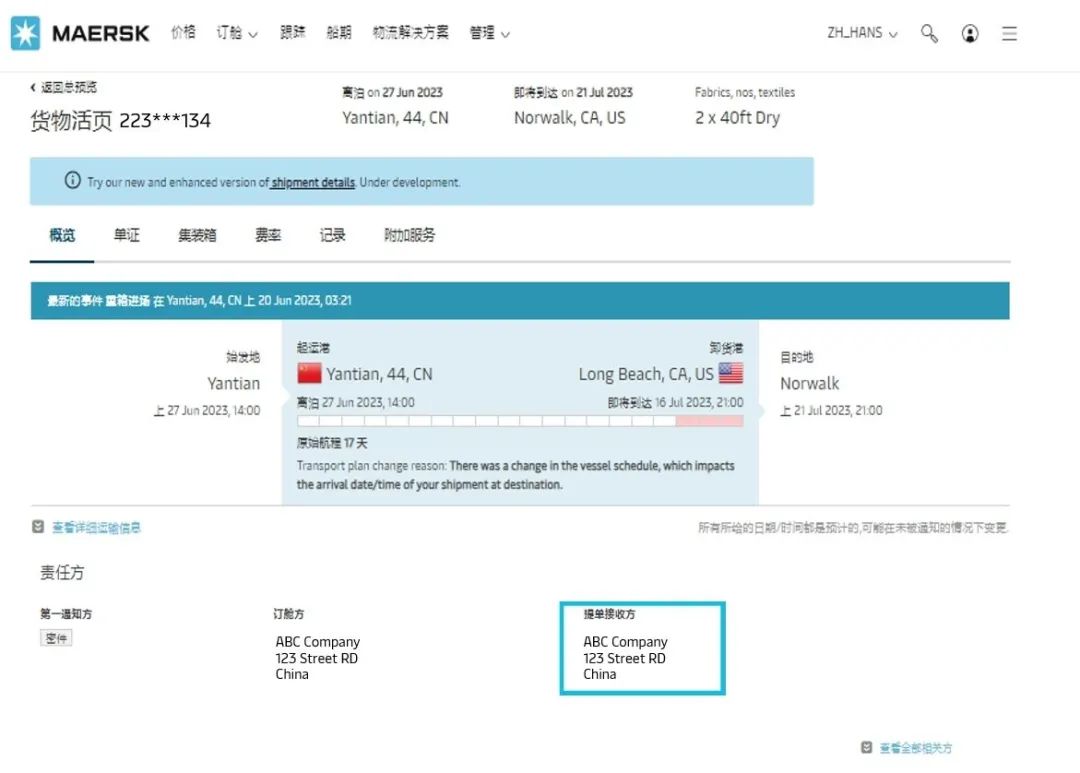Click the back chevron before 返回总预览
The image size is (1080, 773).
tap(32, 87)
